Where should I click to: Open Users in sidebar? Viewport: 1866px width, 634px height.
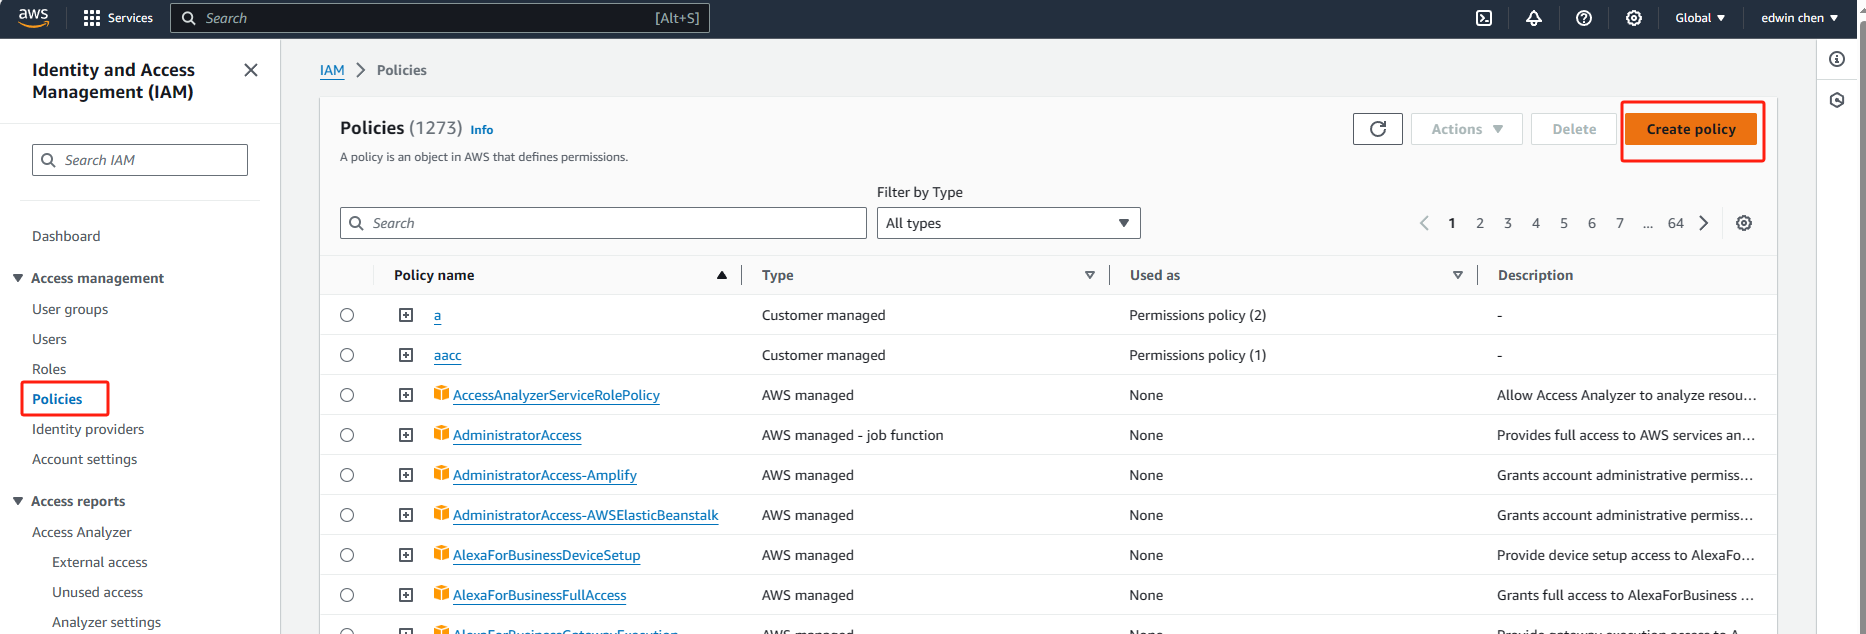pyautogui.click(x=49, y=339)
